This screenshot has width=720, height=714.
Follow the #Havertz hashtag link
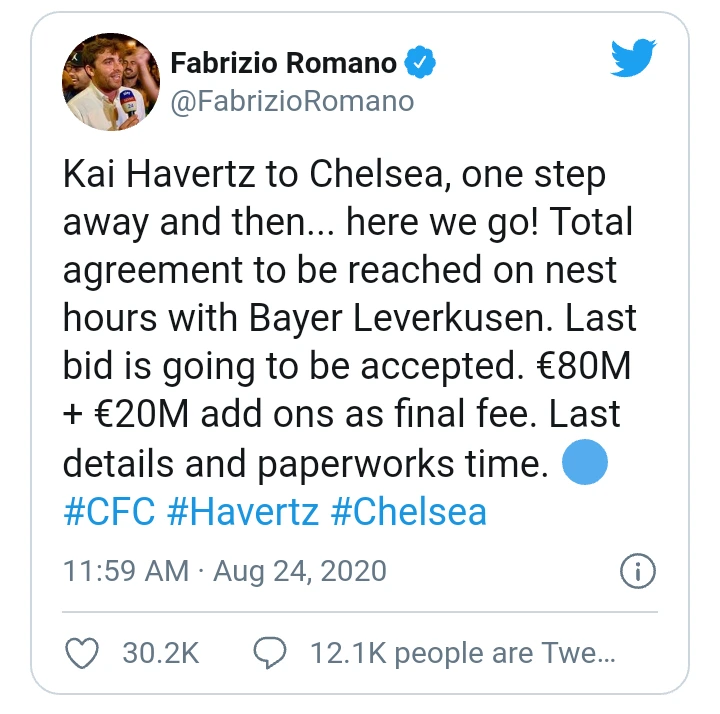[x=243, y=512]
